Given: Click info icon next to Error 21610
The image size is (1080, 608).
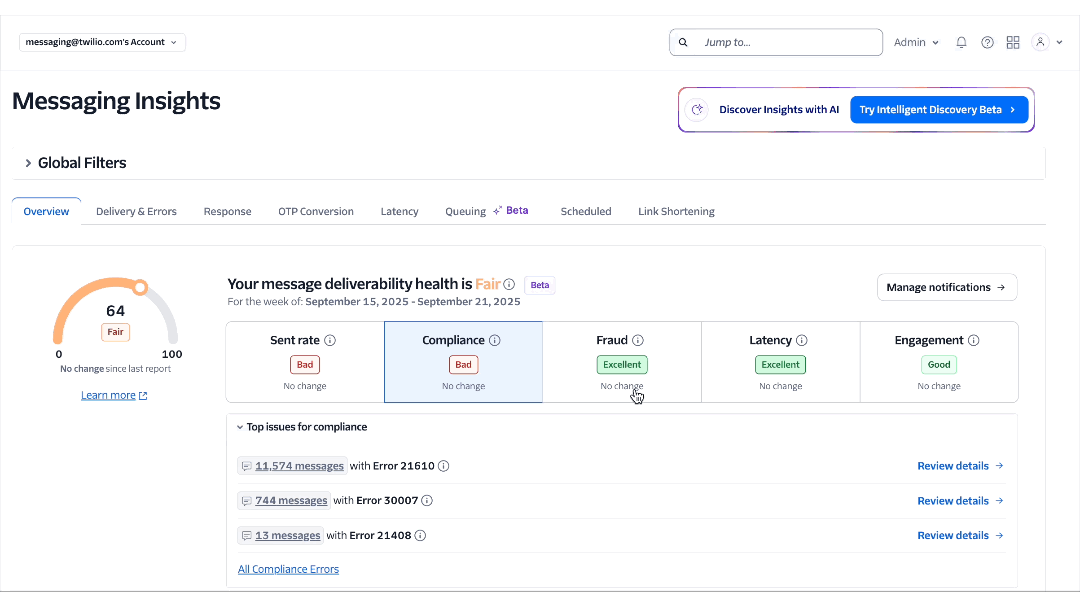Looking at the screenshot, I should pyautogui.click(x=444, y=466).
